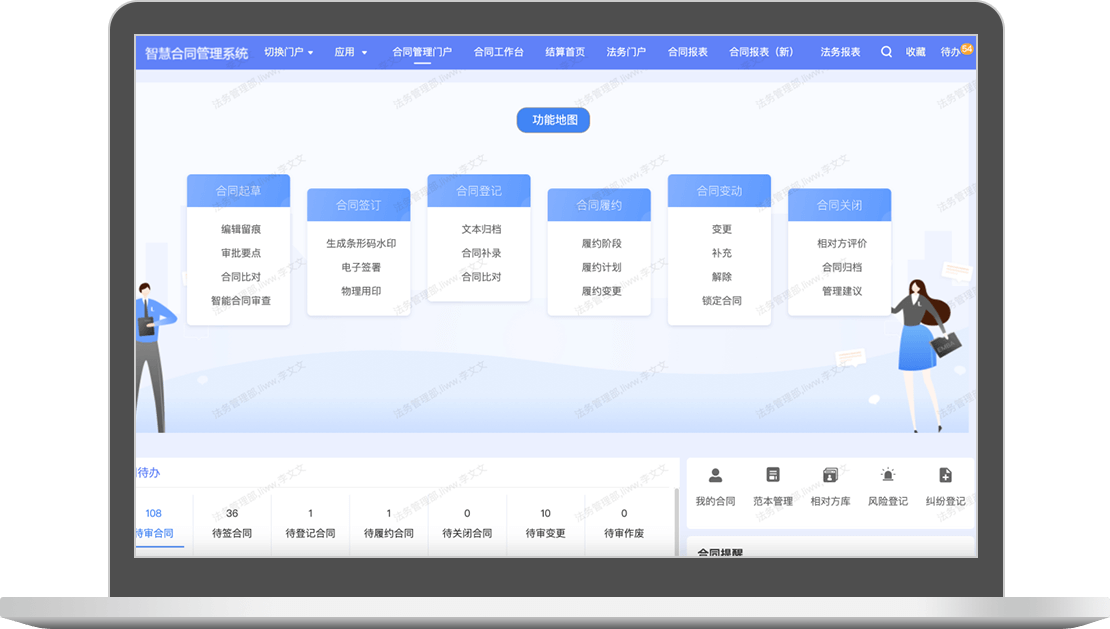Open 风险登记 alarm icon
The height and width of the screenshot is (629, 1110).
point(887,476)
